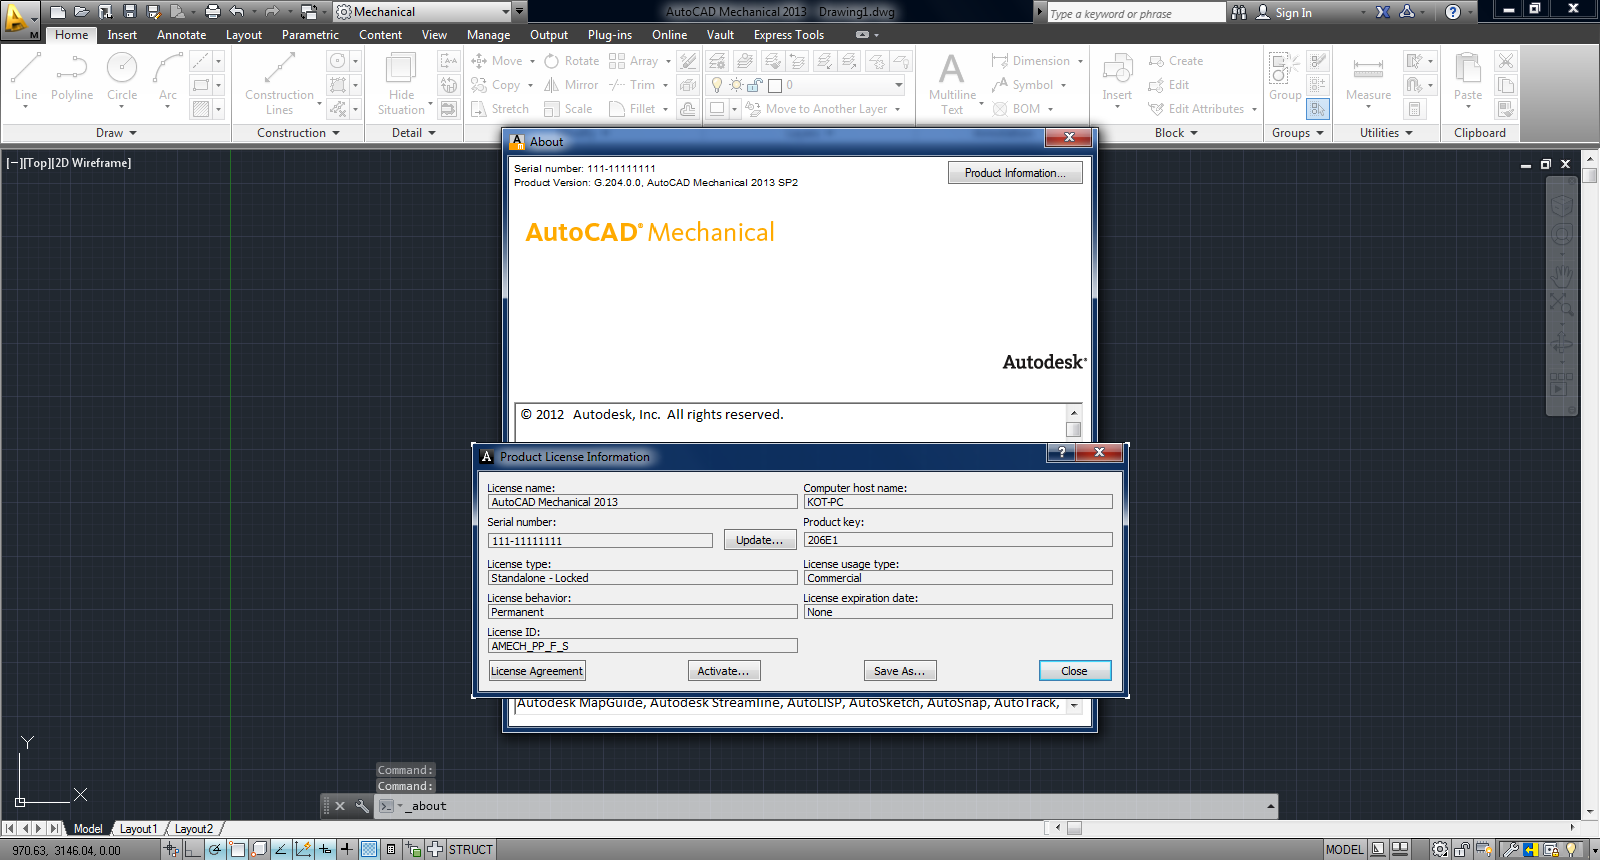Open the Help question mark icon
The image size is (1600, 860).
click(1453, 12)
